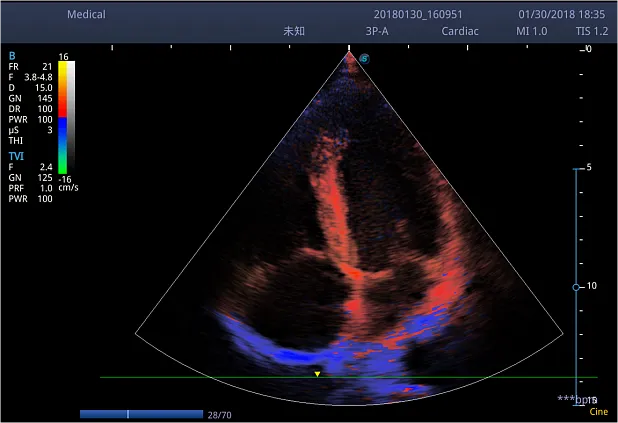Click the PRF 1.0 parameter value

point(44,188)
